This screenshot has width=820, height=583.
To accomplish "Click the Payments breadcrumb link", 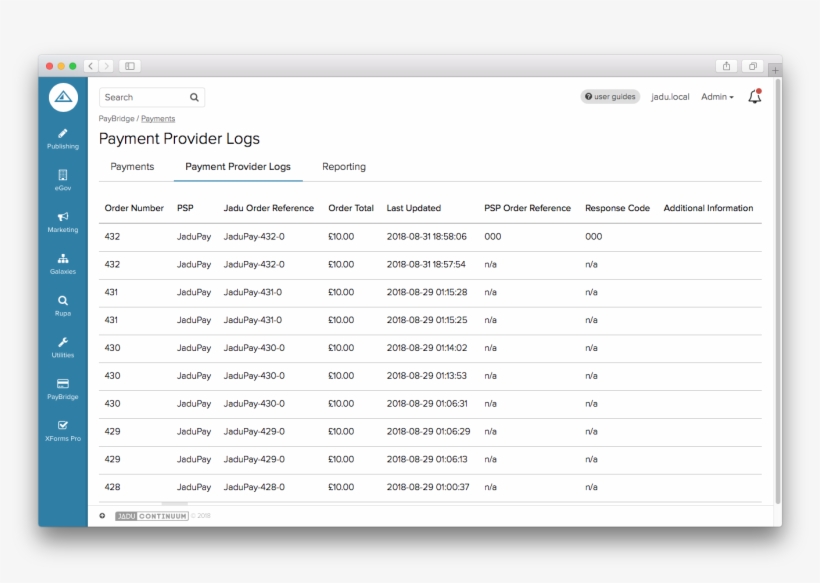I will 158,119.
